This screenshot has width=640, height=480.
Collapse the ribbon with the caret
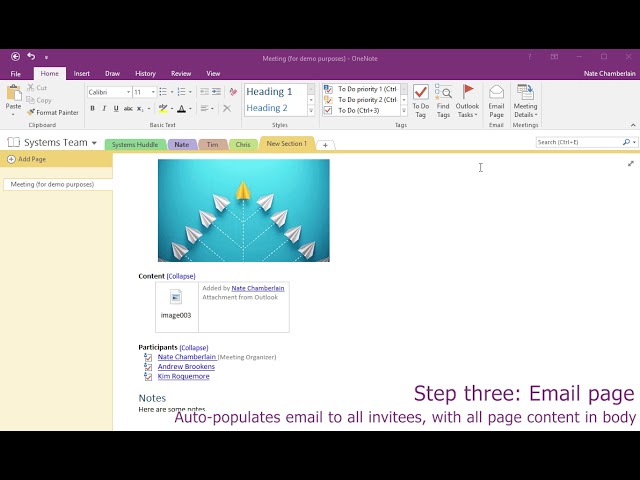tap(633, 125)
